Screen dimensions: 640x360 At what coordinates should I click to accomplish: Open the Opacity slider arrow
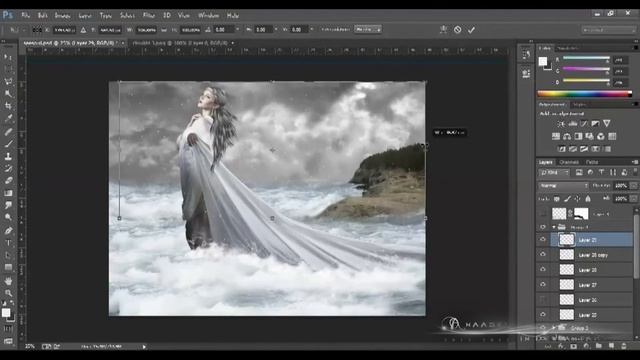pyautogui.click(x=633, y=186)
